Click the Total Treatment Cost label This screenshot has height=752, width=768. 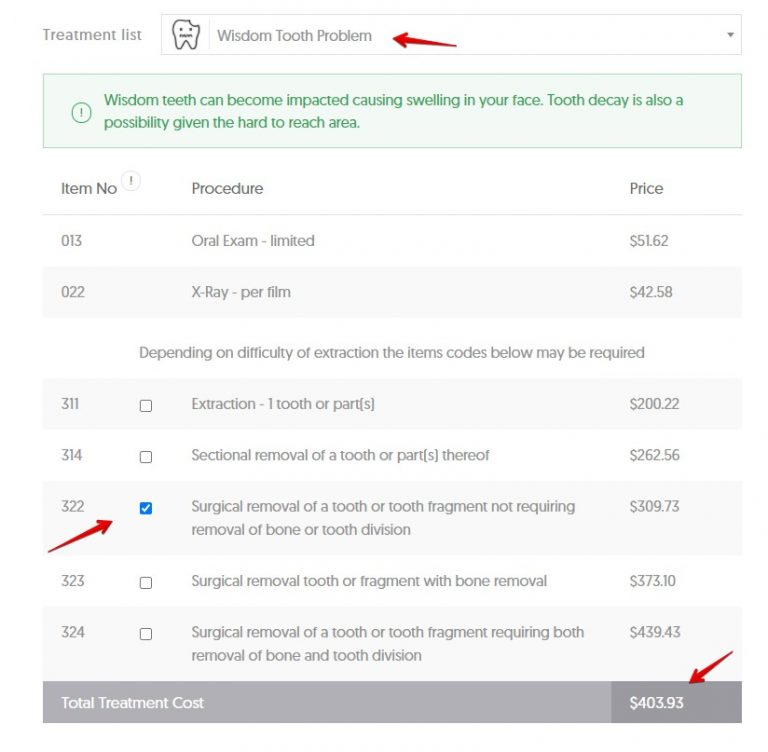coord(132,703)
